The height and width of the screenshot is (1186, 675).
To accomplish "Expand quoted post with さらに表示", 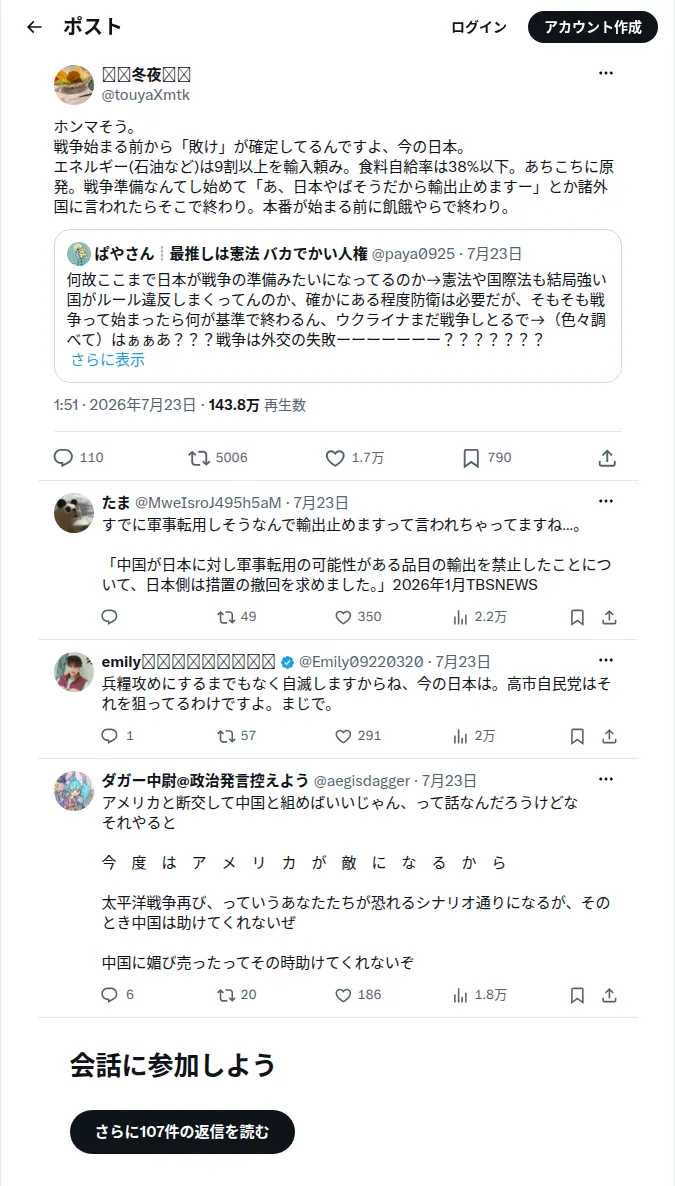I will [x=107, y=361].
